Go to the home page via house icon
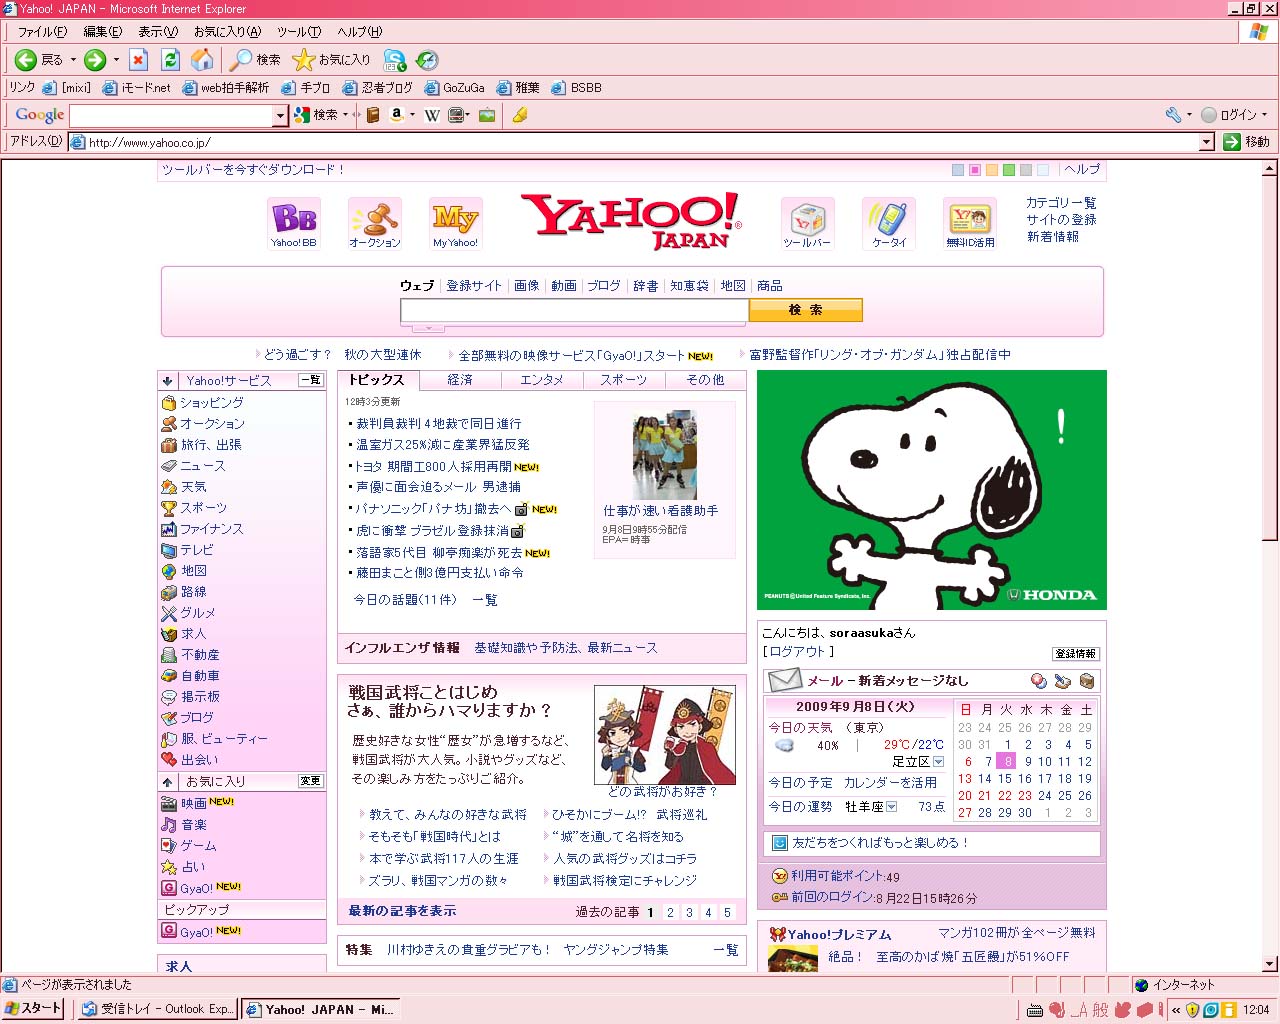Image resolution: width=1280 pixels, height=1024 pixels. coord(202,60)
